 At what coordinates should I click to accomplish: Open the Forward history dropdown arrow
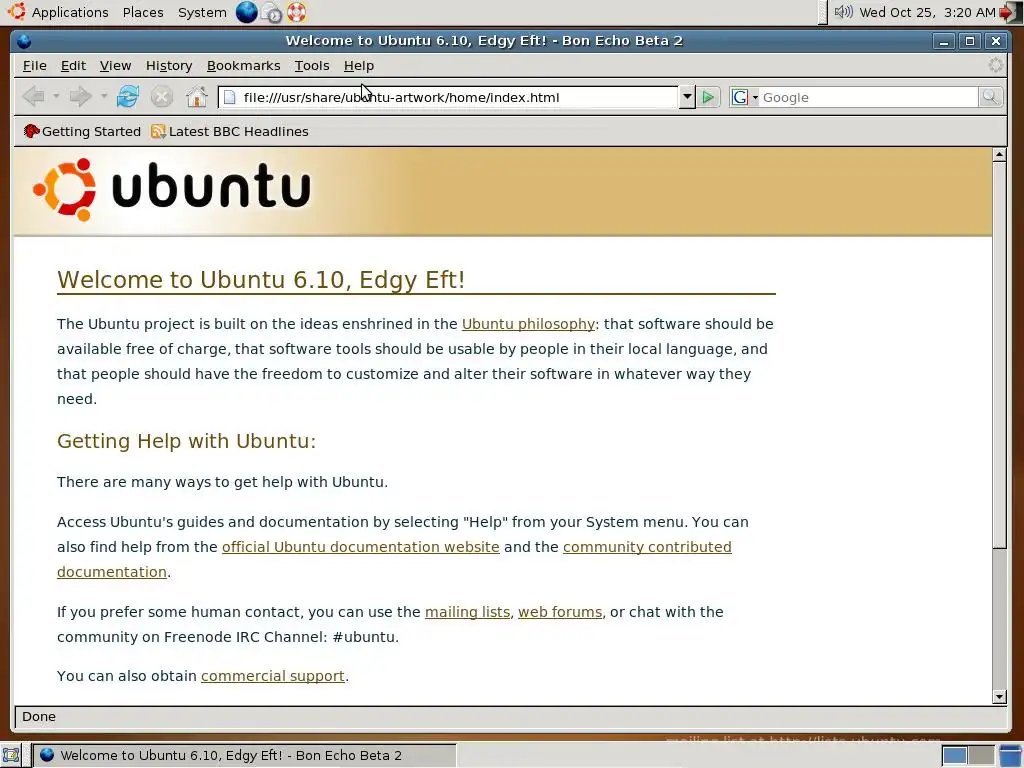pos(104,97)
